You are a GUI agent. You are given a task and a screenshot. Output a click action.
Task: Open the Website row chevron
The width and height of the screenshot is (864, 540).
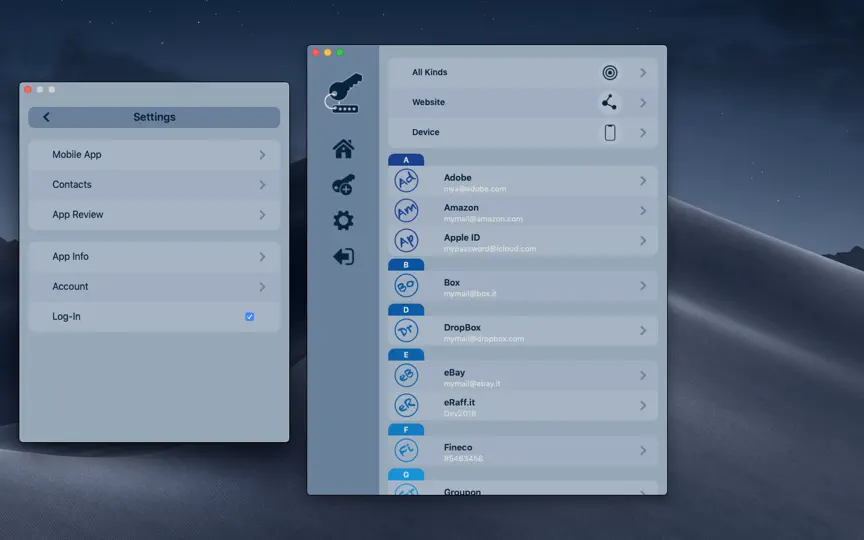(x=643, y=102)
